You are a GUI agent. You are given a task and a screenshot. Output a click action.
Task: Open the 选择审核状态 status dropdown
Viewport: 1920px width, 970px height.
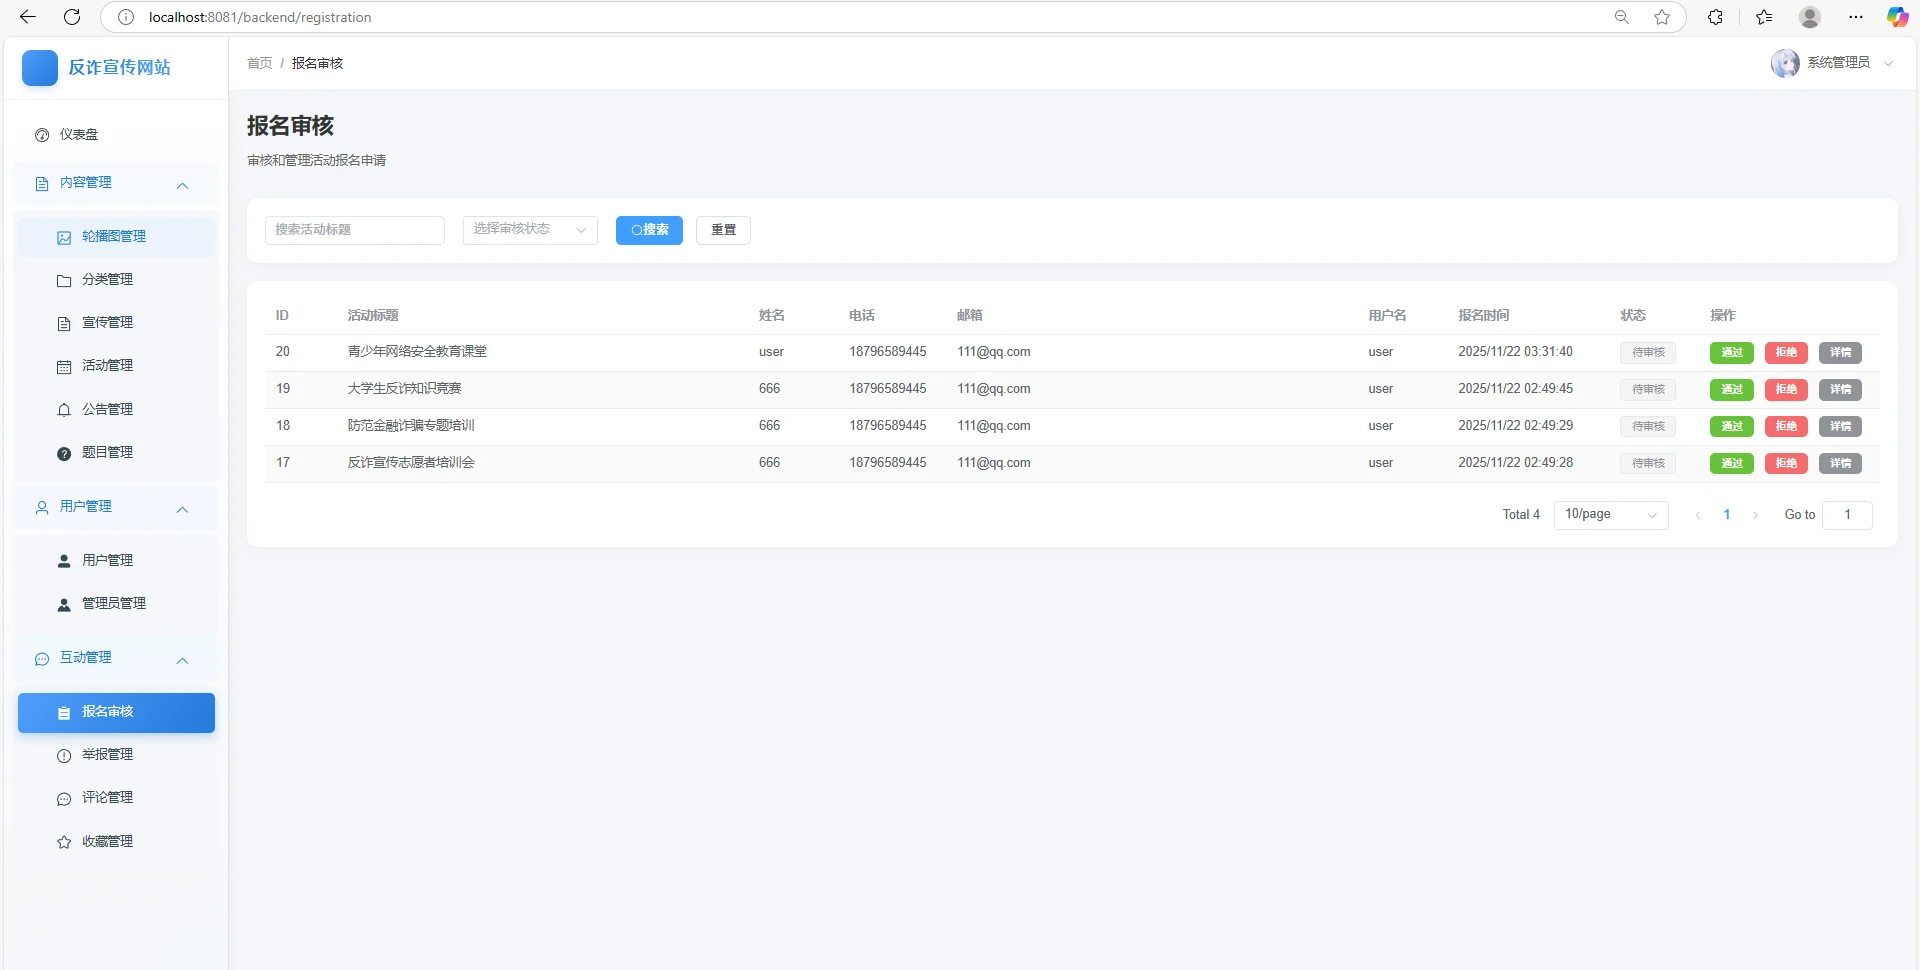click(530, 230)
